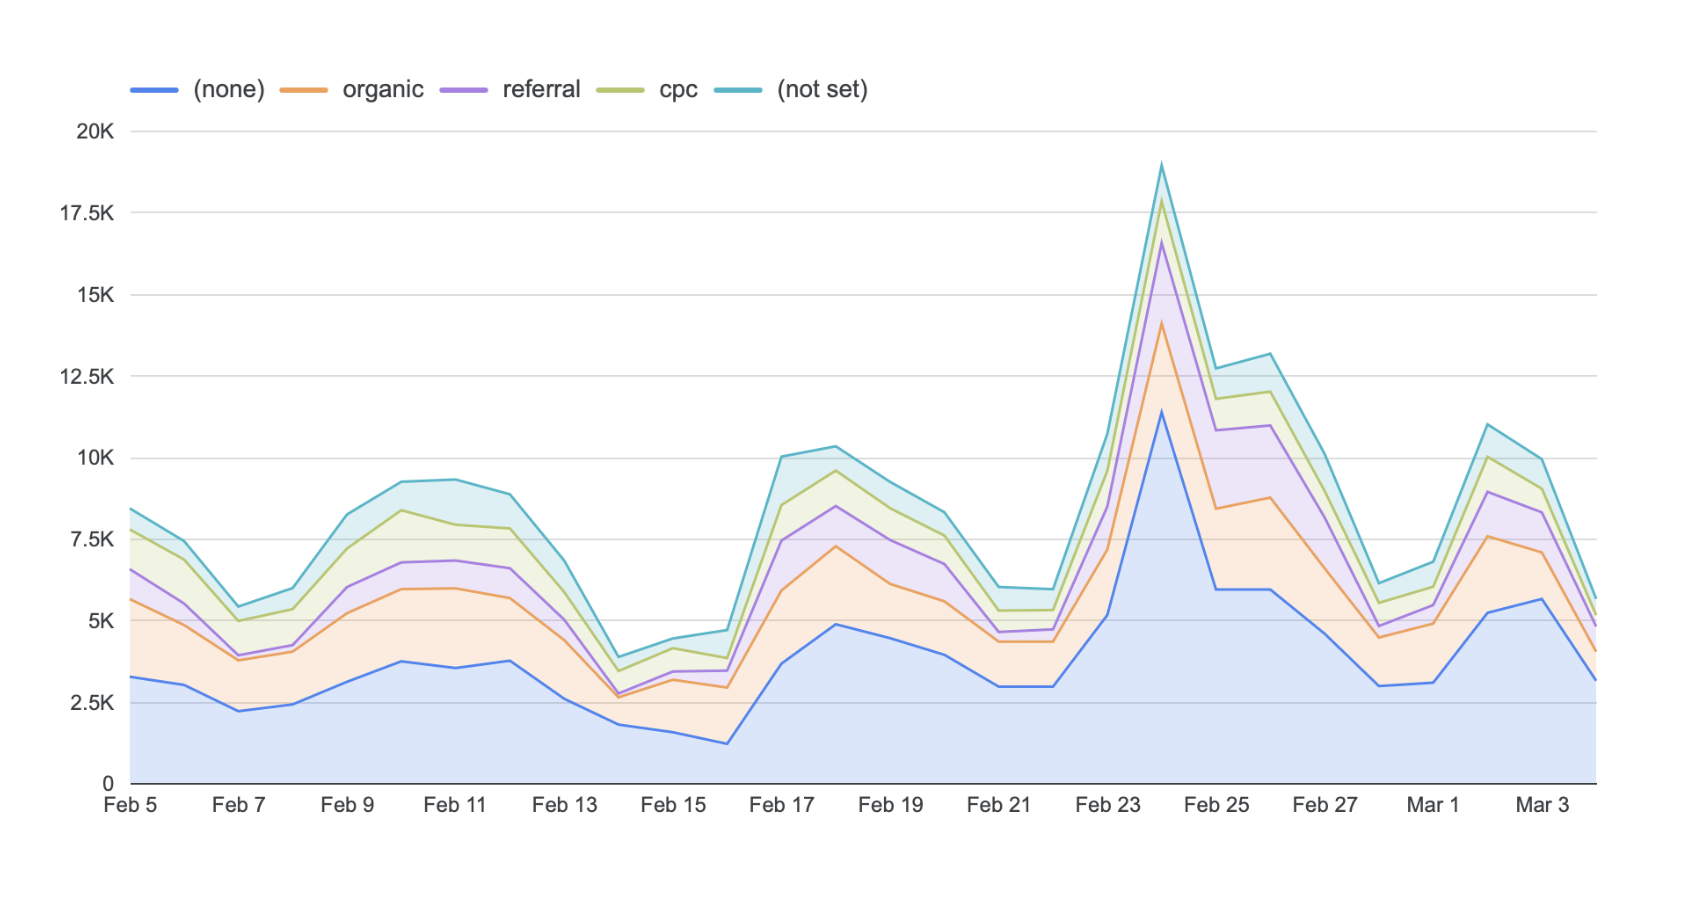Click the 2.5K y-axis label
The width and height of the screenshot is (1684, 900).
(x=92, y=703)
